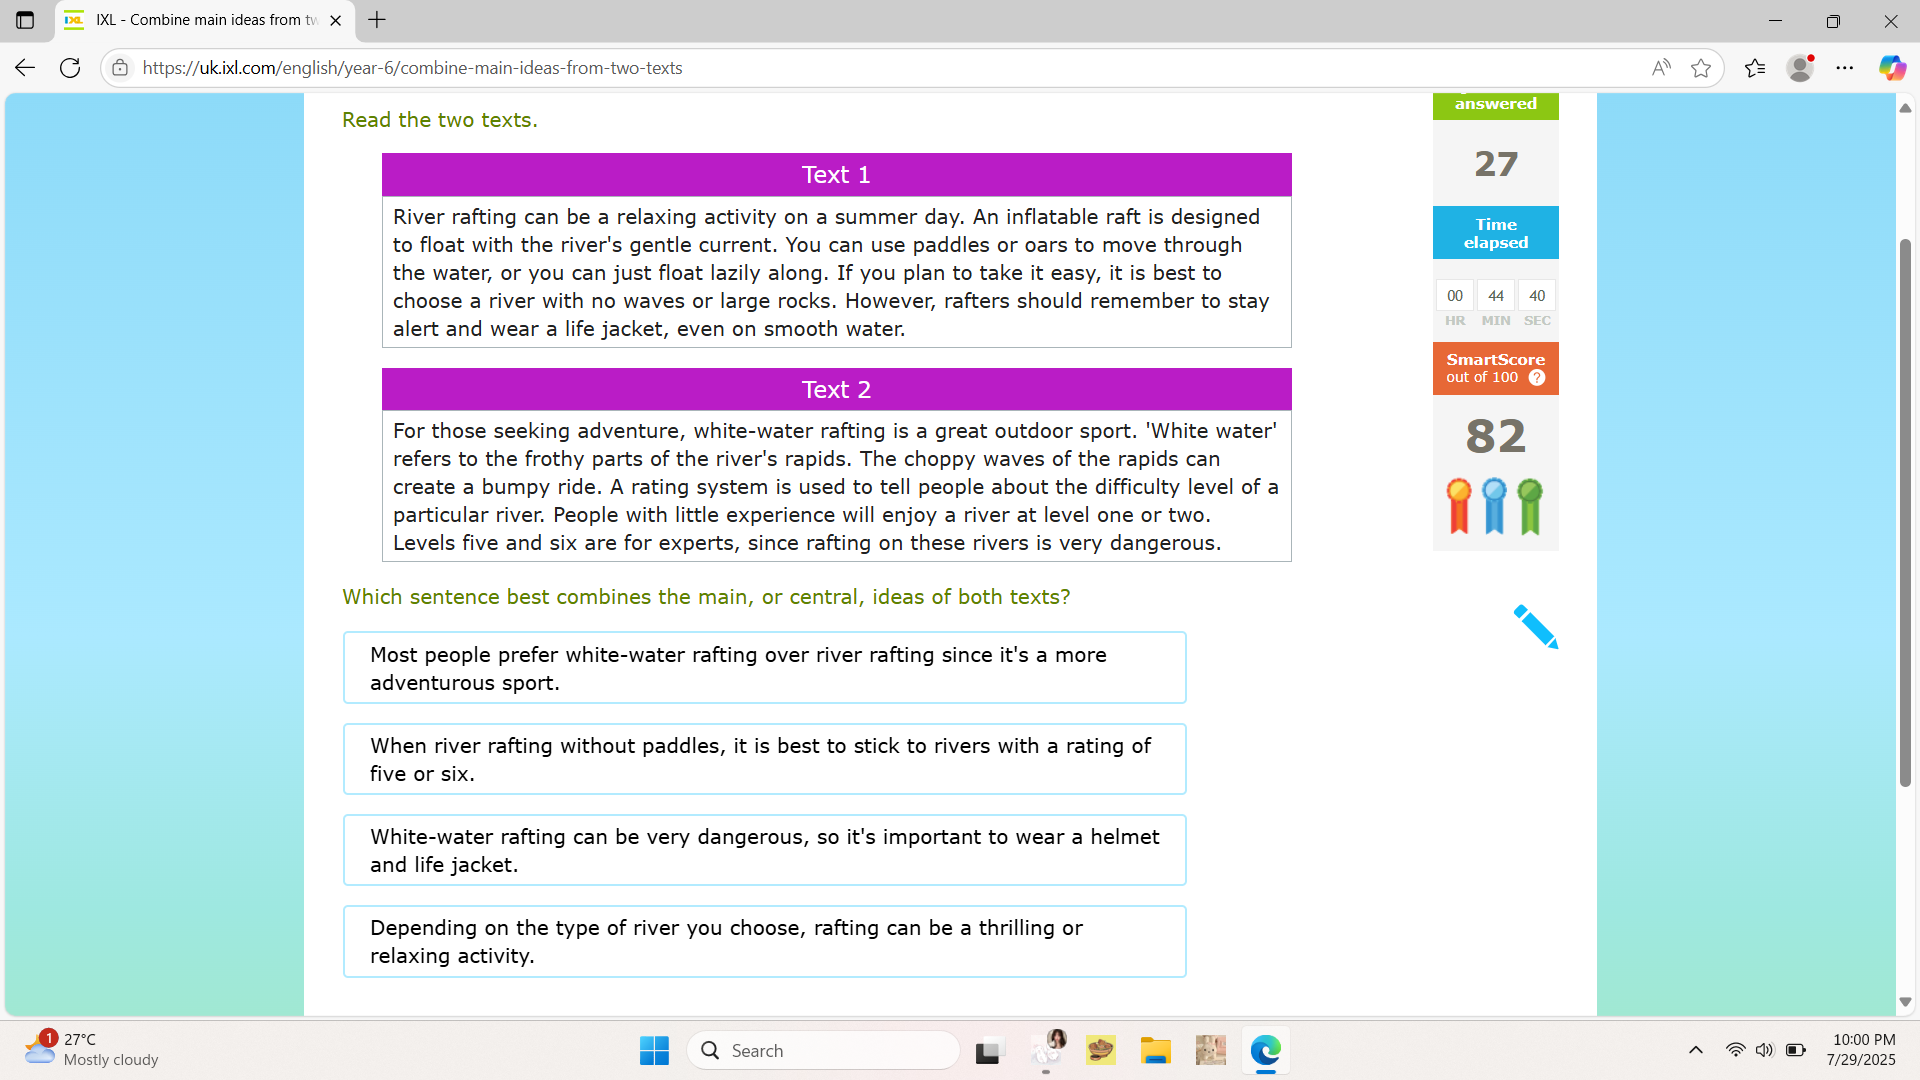Activate read aloud from the address bar
1920x1080 pixels.
coord(1661,67)
